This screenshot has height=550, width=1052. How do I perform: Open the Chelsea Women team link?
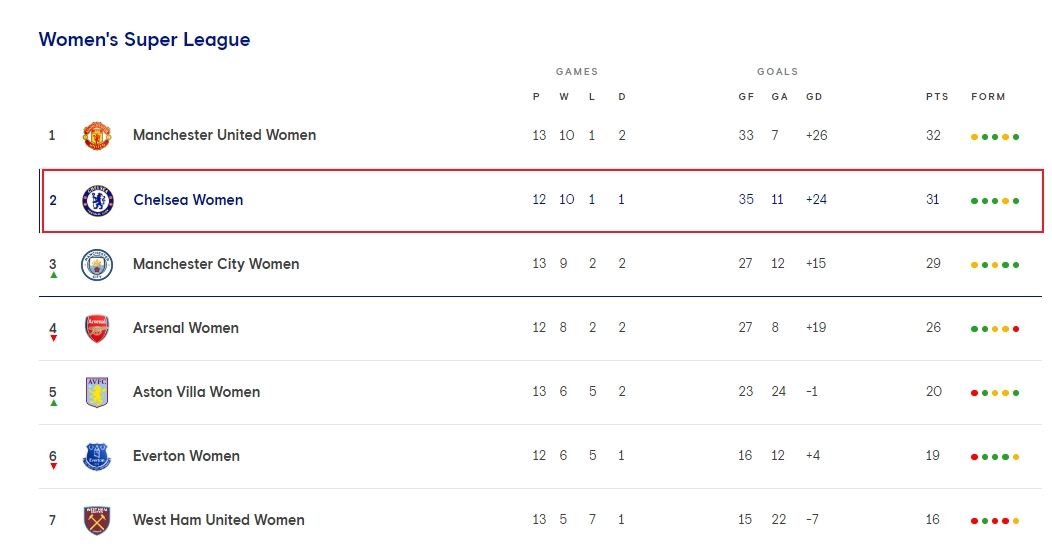[189, 200]
